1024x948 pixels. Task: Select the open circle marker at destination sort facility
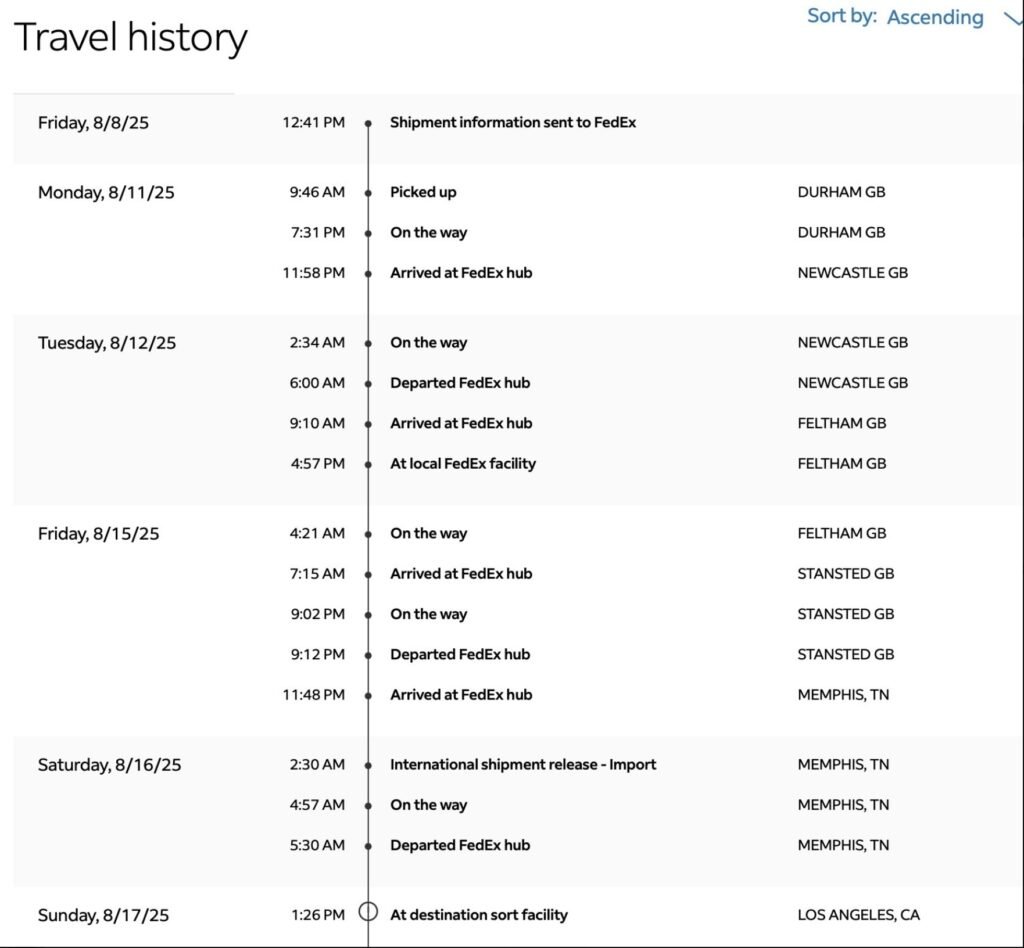click(x=368, y=911)
